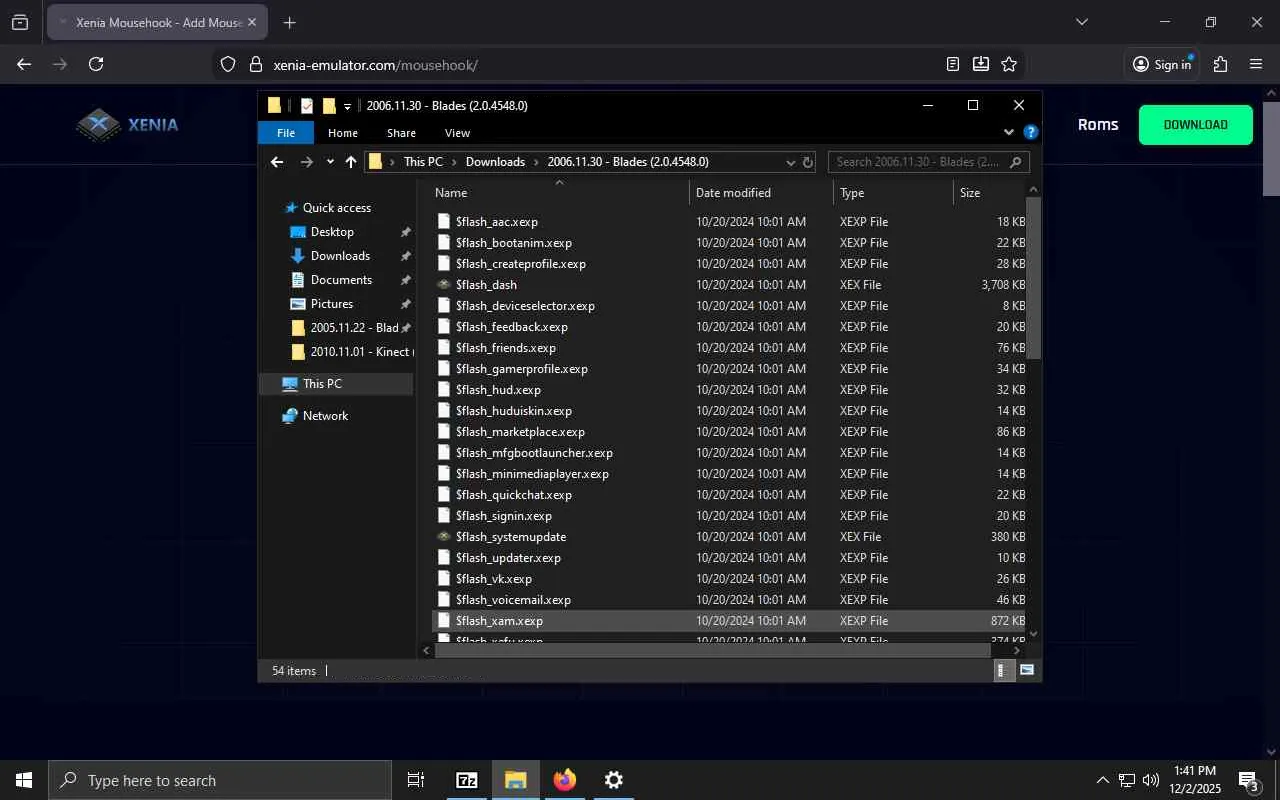
Task: Open the recent locations dropdown in Explorer
Action: coord(330,162)
